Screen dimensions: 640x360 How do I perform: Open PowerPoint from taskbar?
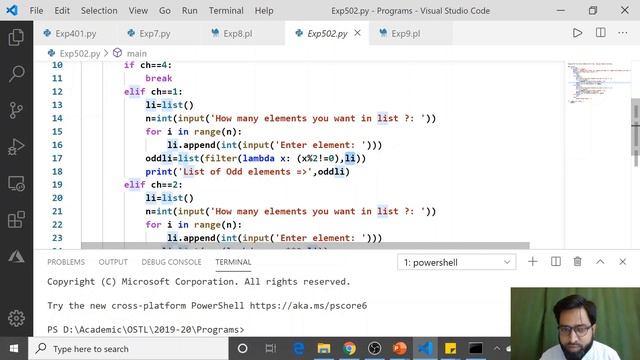400,349
